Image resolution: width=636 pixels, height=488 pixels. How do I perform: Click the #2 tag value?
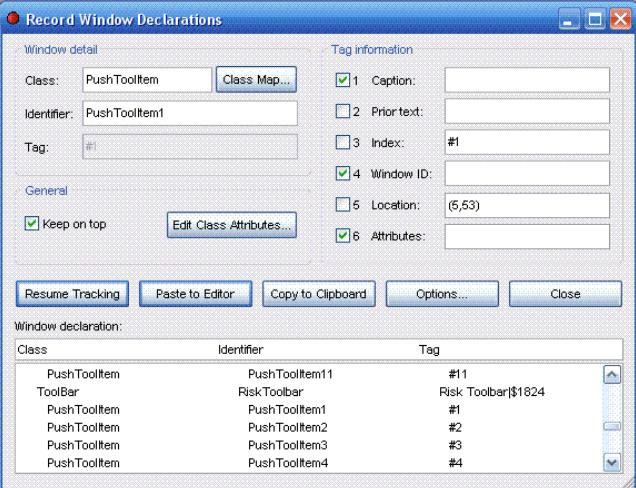456,428
